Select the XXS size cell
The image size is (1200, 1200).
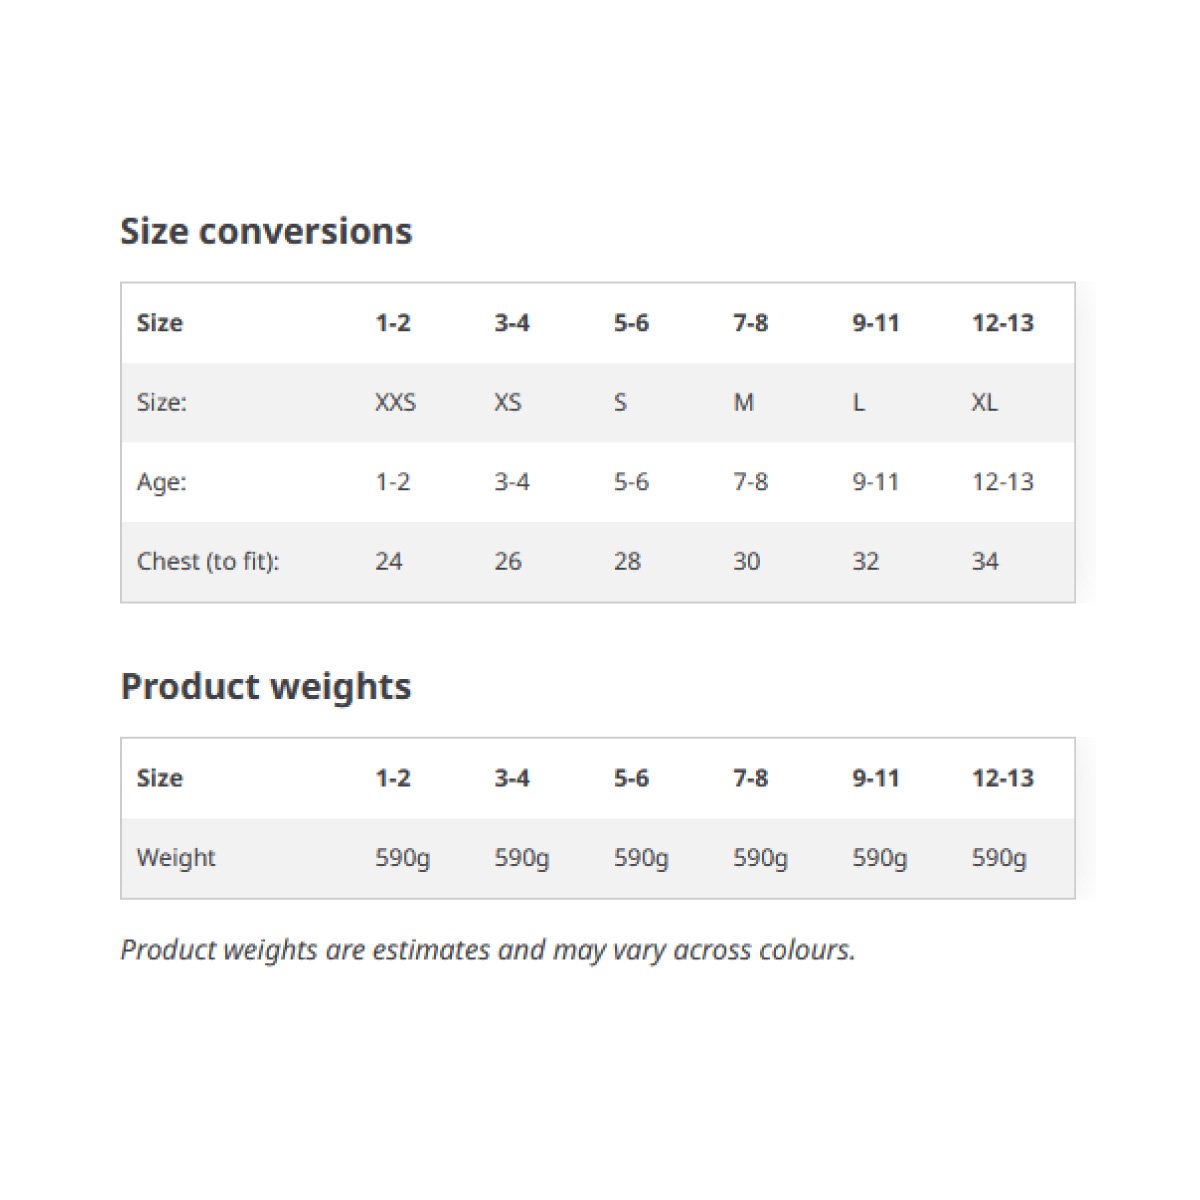tap(395, 402)
